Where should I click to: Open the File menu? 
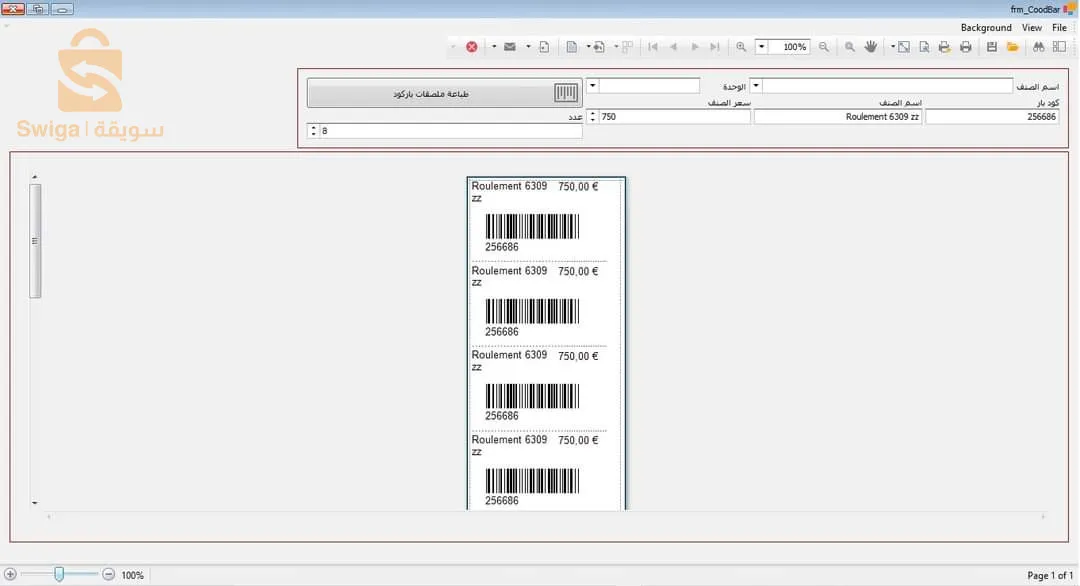1059,28
